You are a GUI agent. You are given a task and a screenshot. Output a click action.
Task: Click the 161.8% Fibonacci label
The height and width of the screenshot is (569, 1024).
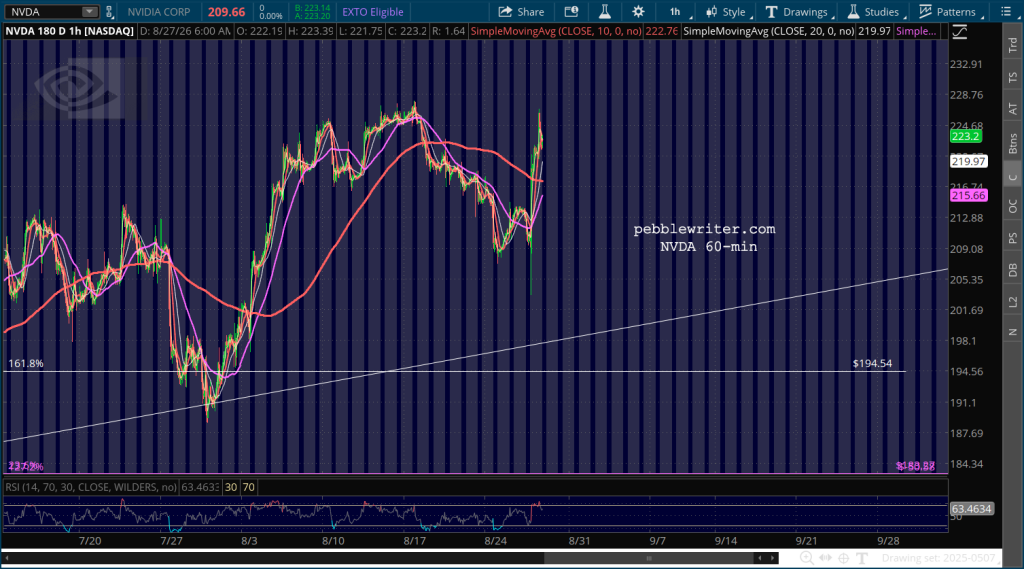coord(26,363)
